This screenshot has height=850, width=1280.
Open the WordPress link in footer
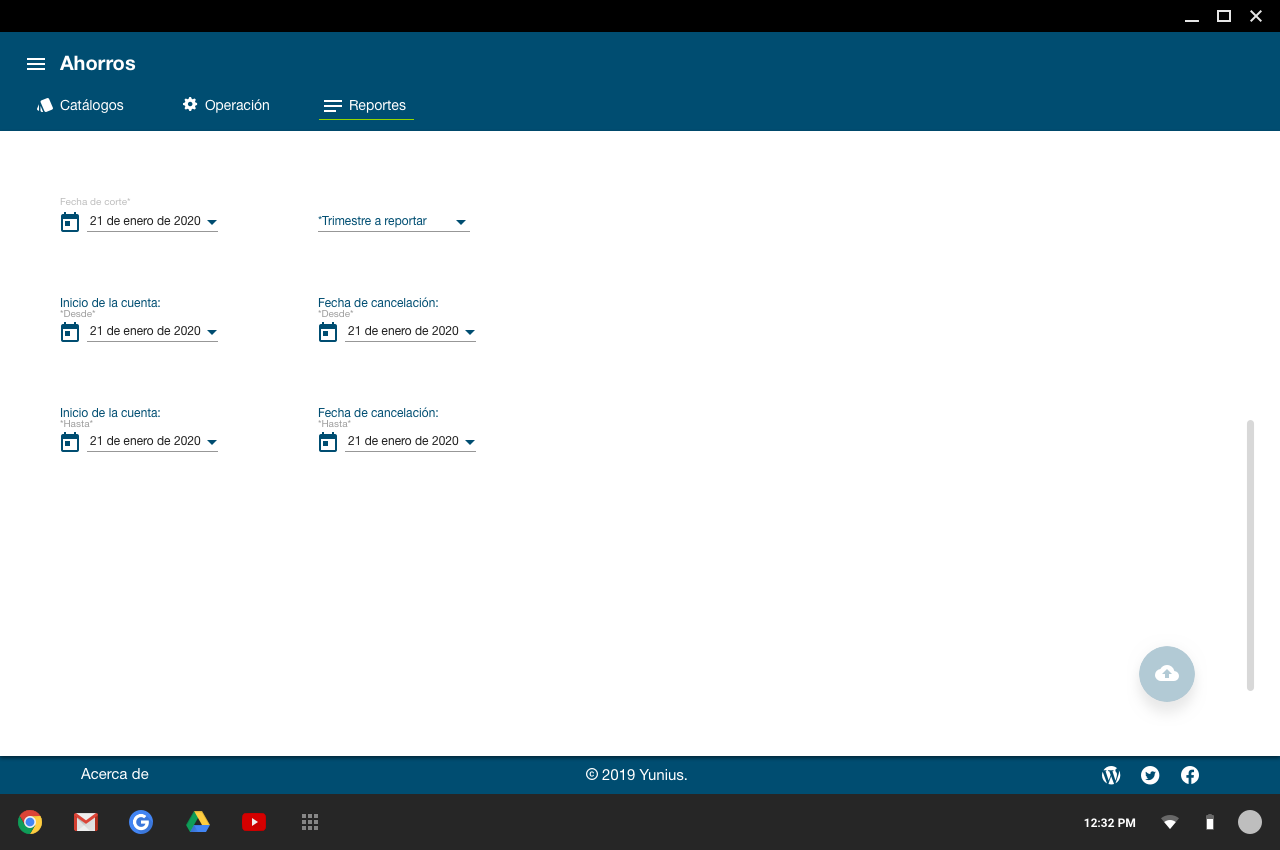(x=1110, y=775)
